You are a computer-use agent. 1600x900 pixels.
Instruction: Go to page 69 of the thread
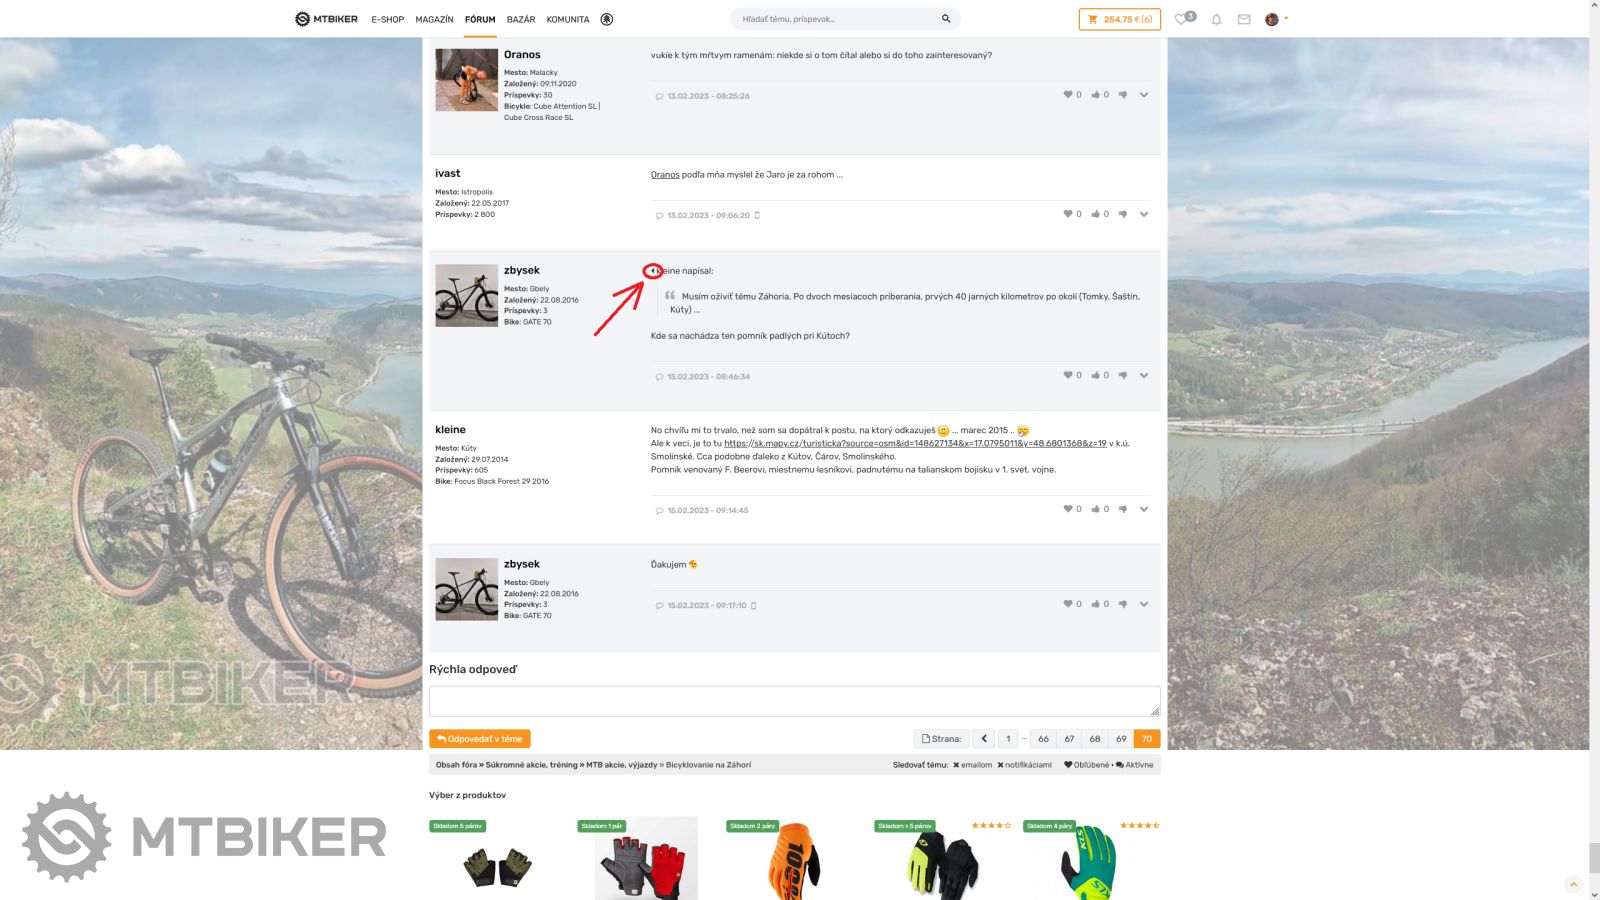click(1121, 739)
